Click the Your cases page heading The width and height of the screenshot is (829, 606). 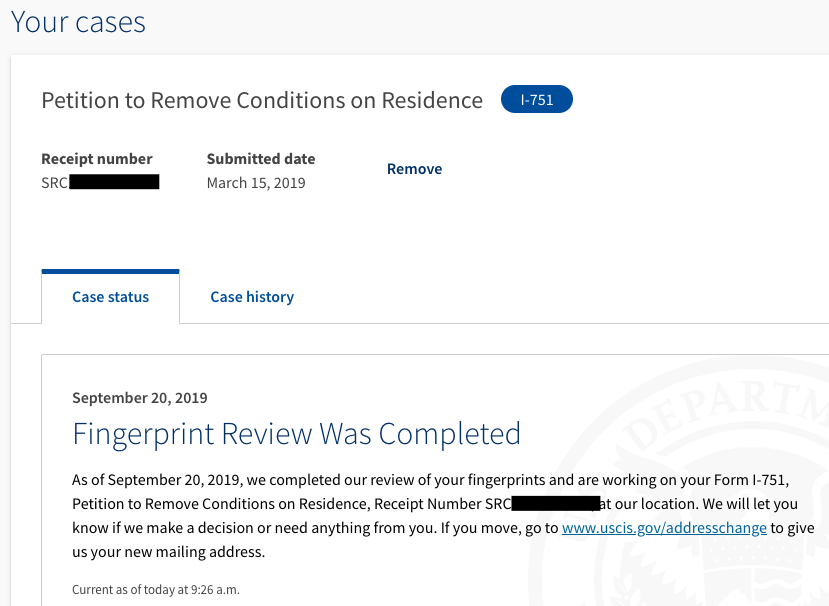[x=78, y=22]
